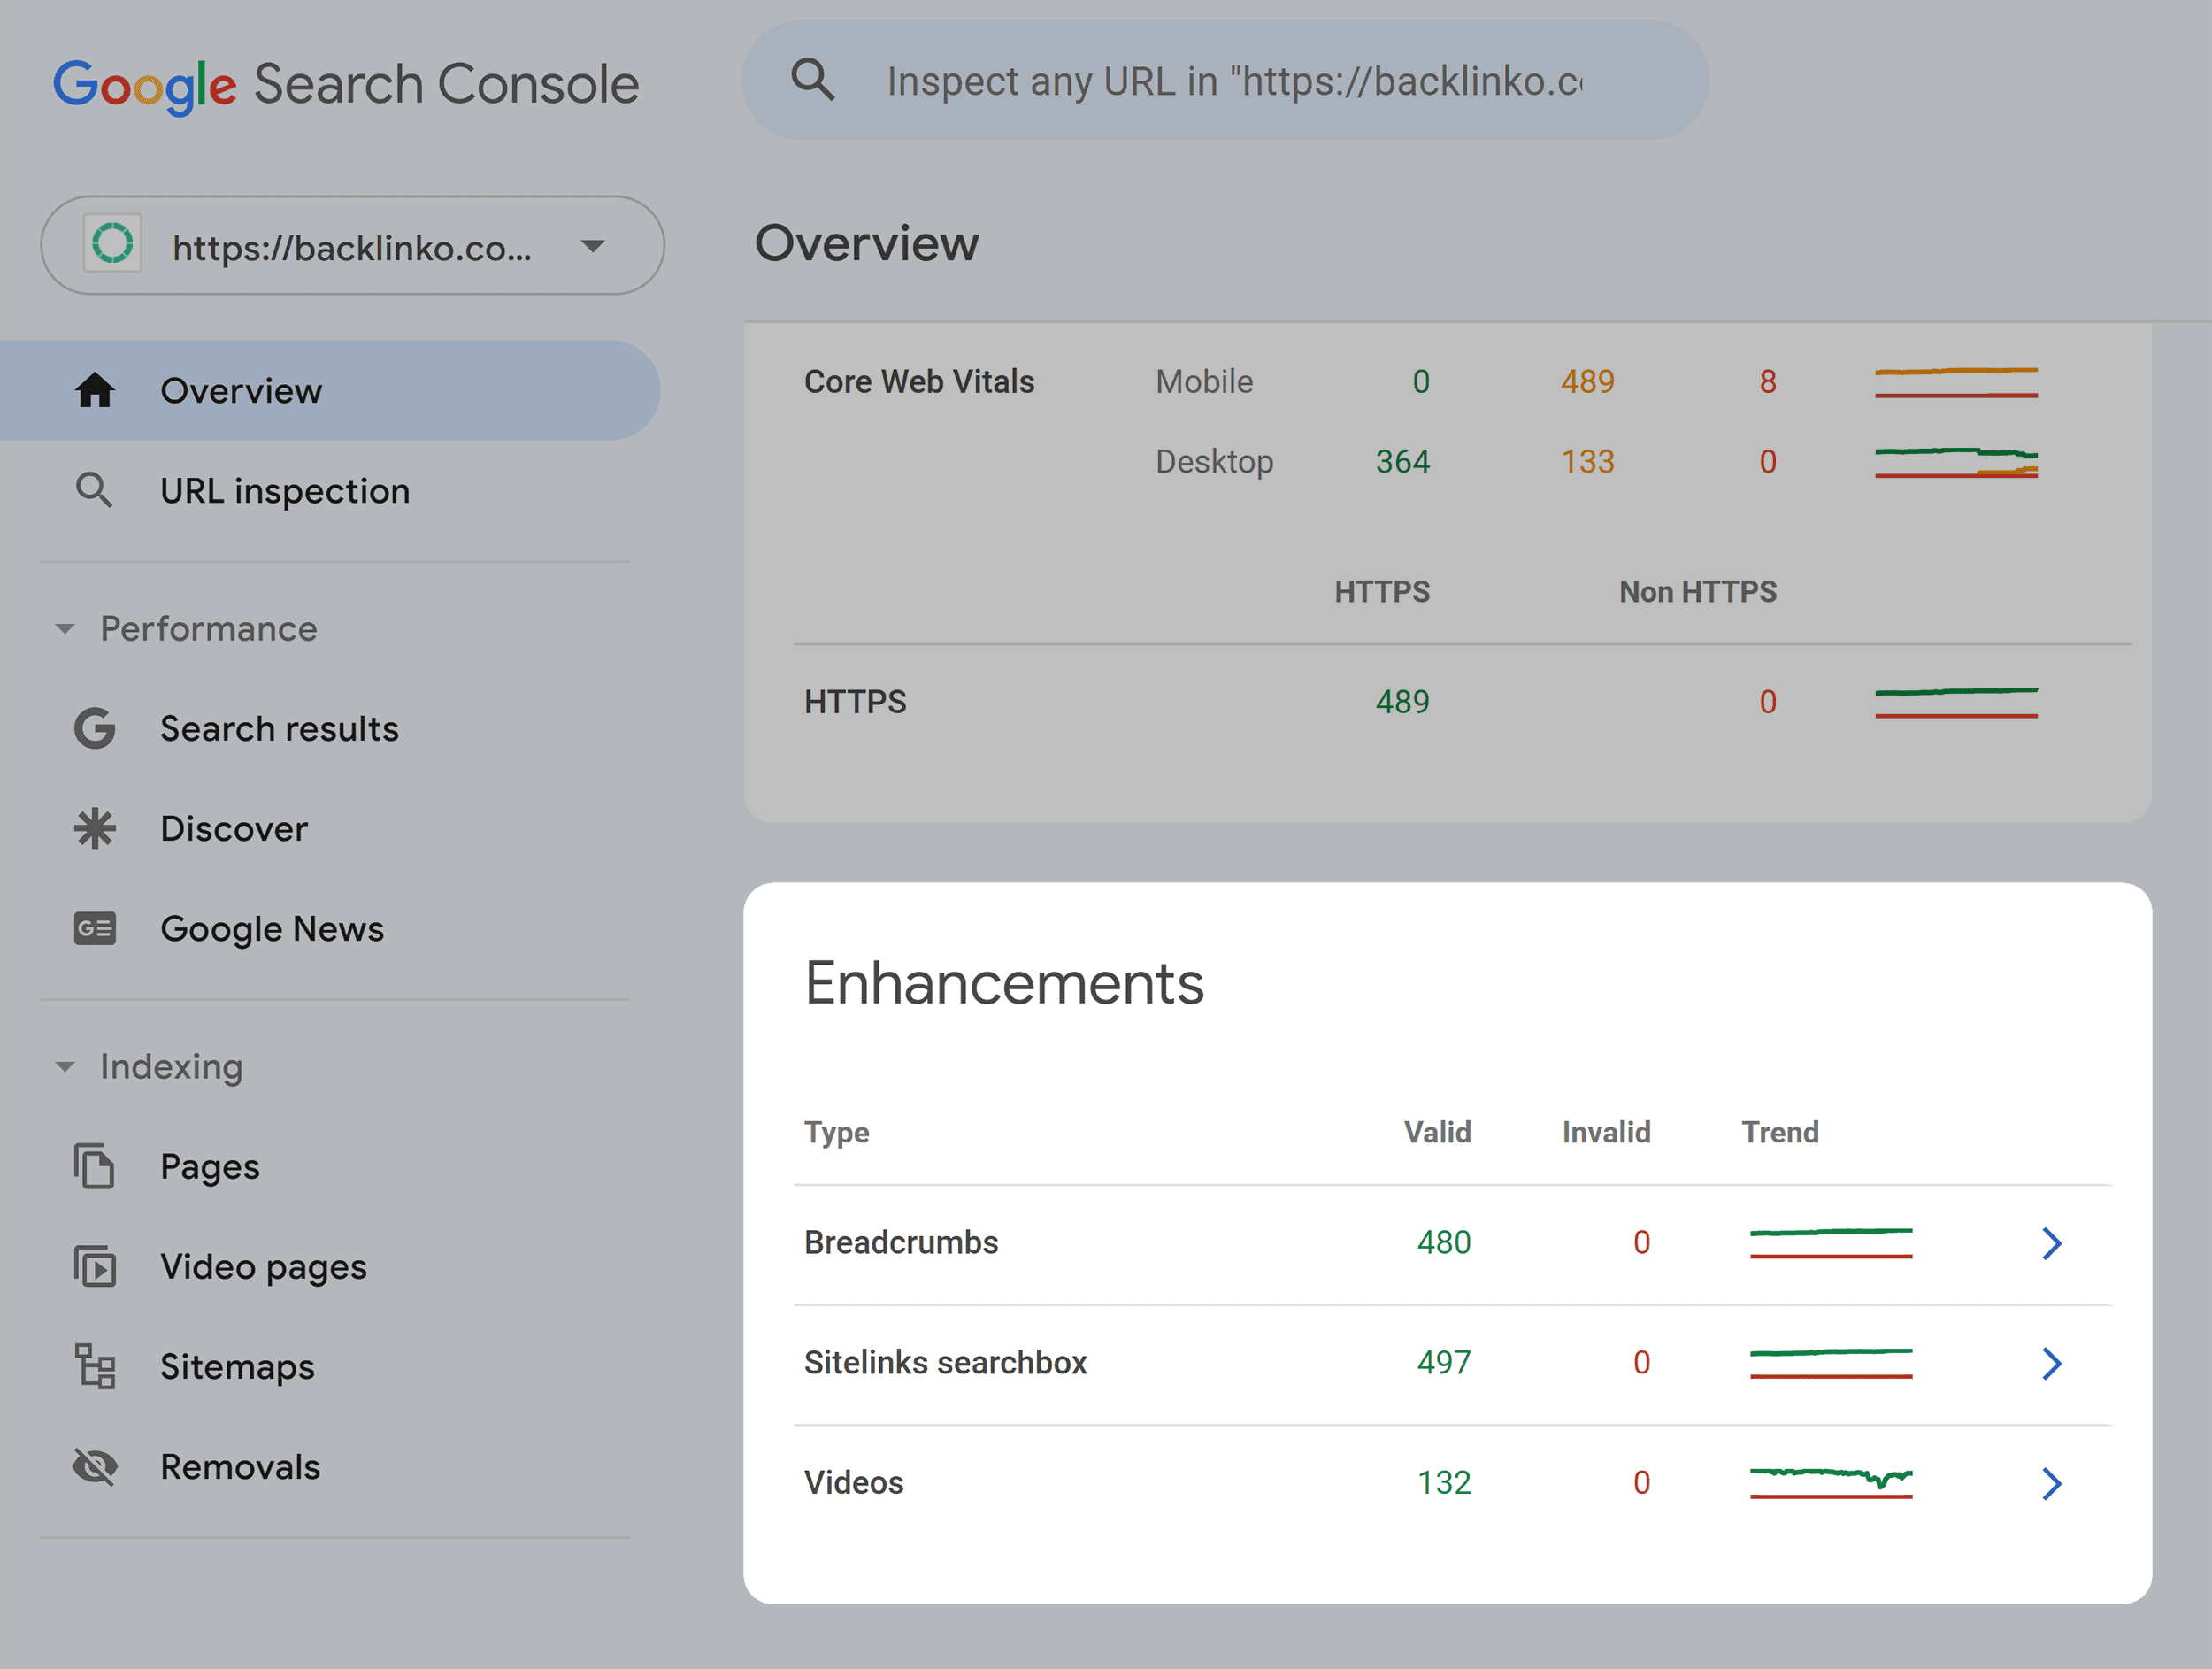Open Removals via the hidden-eye icon

click(x=93, y=1466)
